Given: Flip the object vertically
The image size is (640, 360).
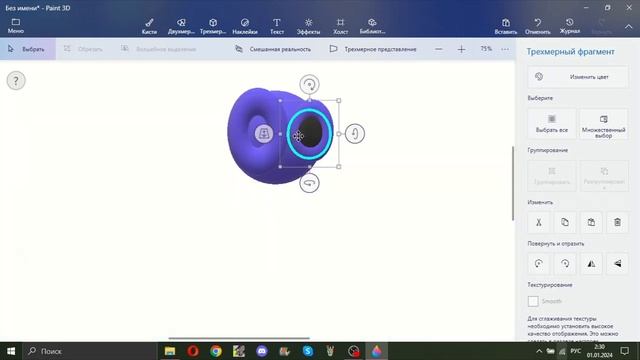Looking at the screenshot, I should tap(617, 264).
